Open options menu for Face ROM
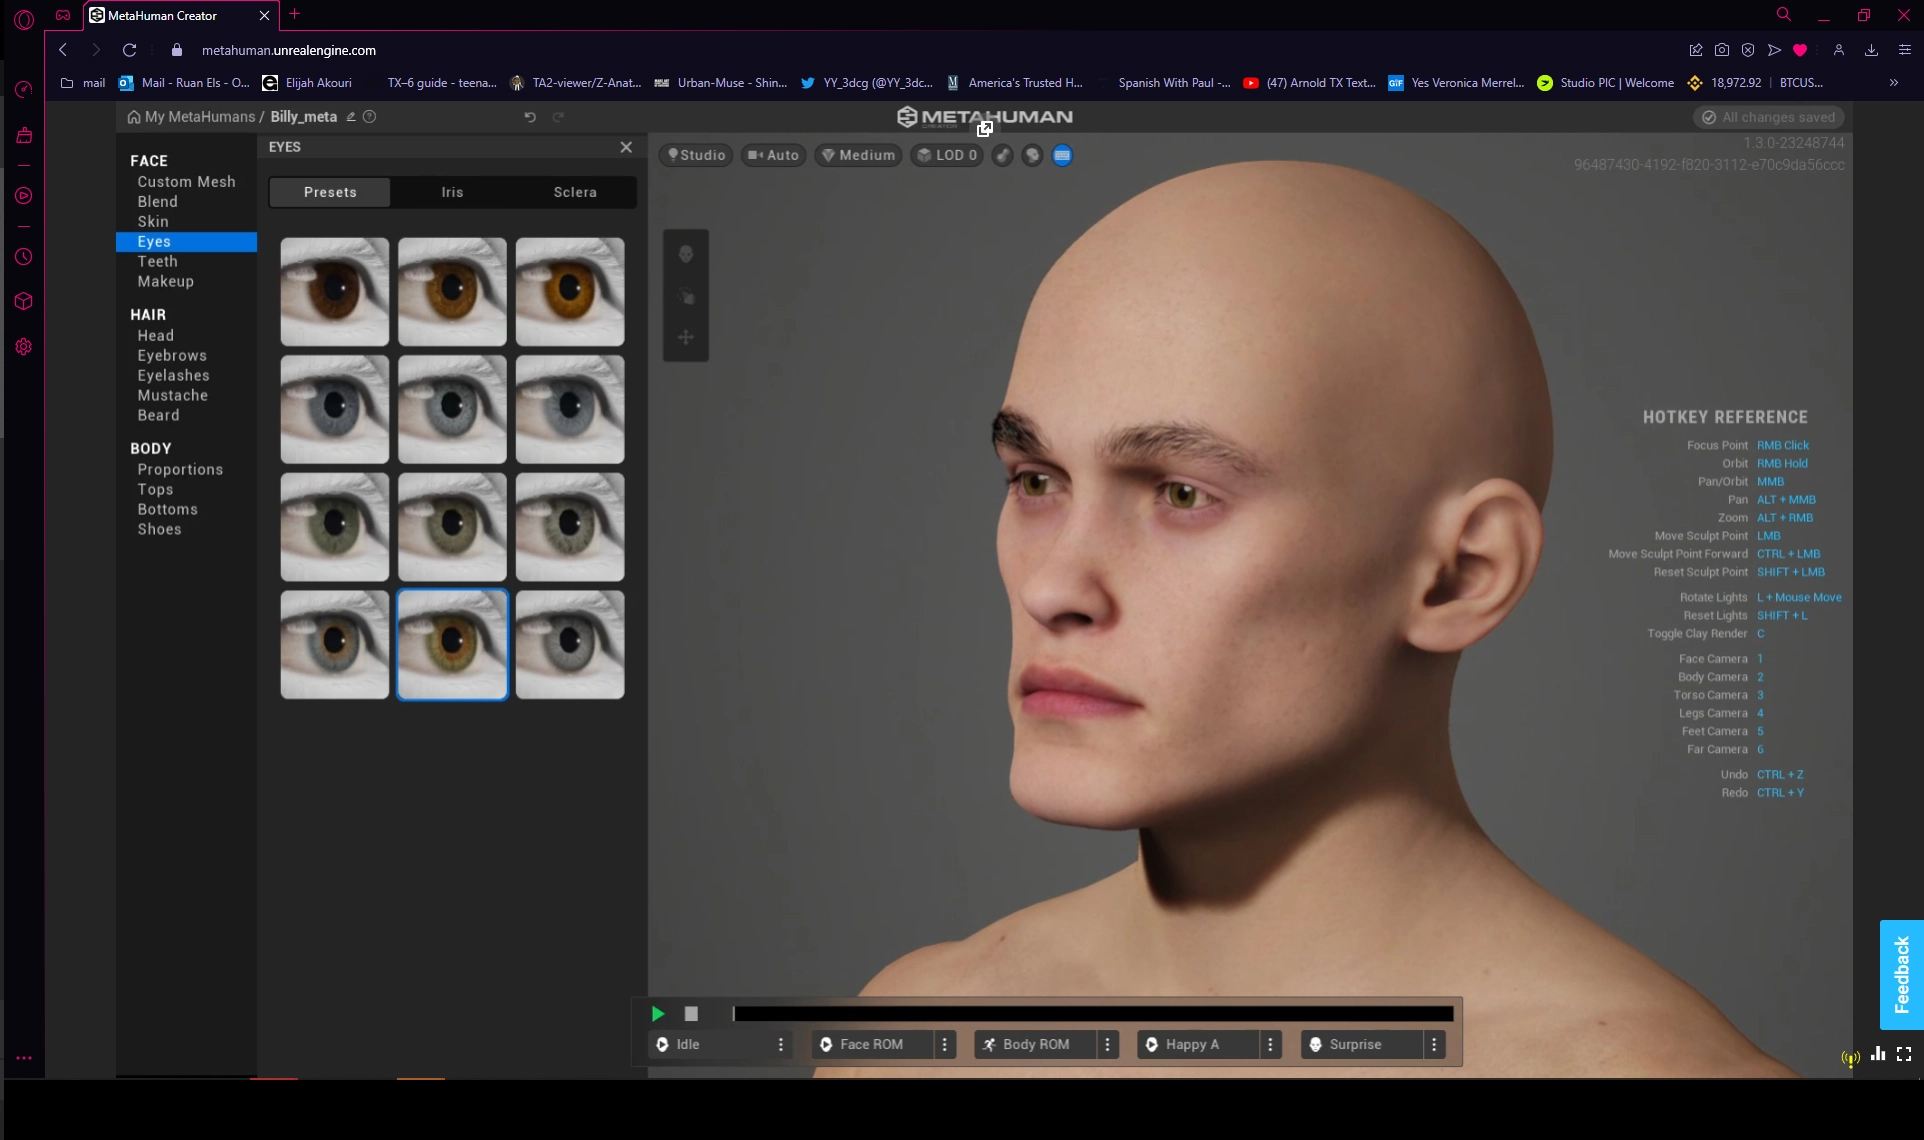Screen dimensions: 1924x1140 point(945,1044)
